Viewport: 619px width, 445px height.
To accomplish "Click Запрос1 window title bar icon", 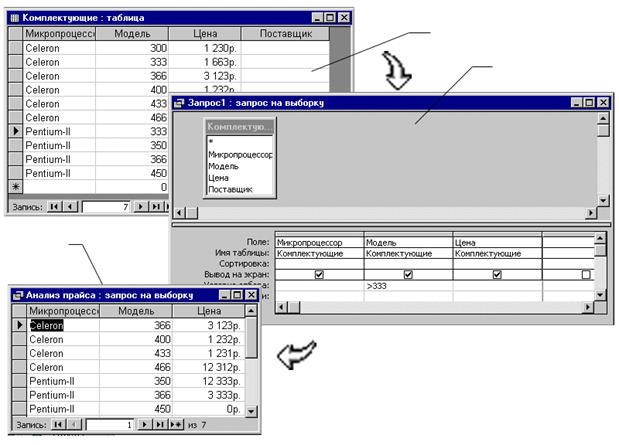I will tap(179, 102).
